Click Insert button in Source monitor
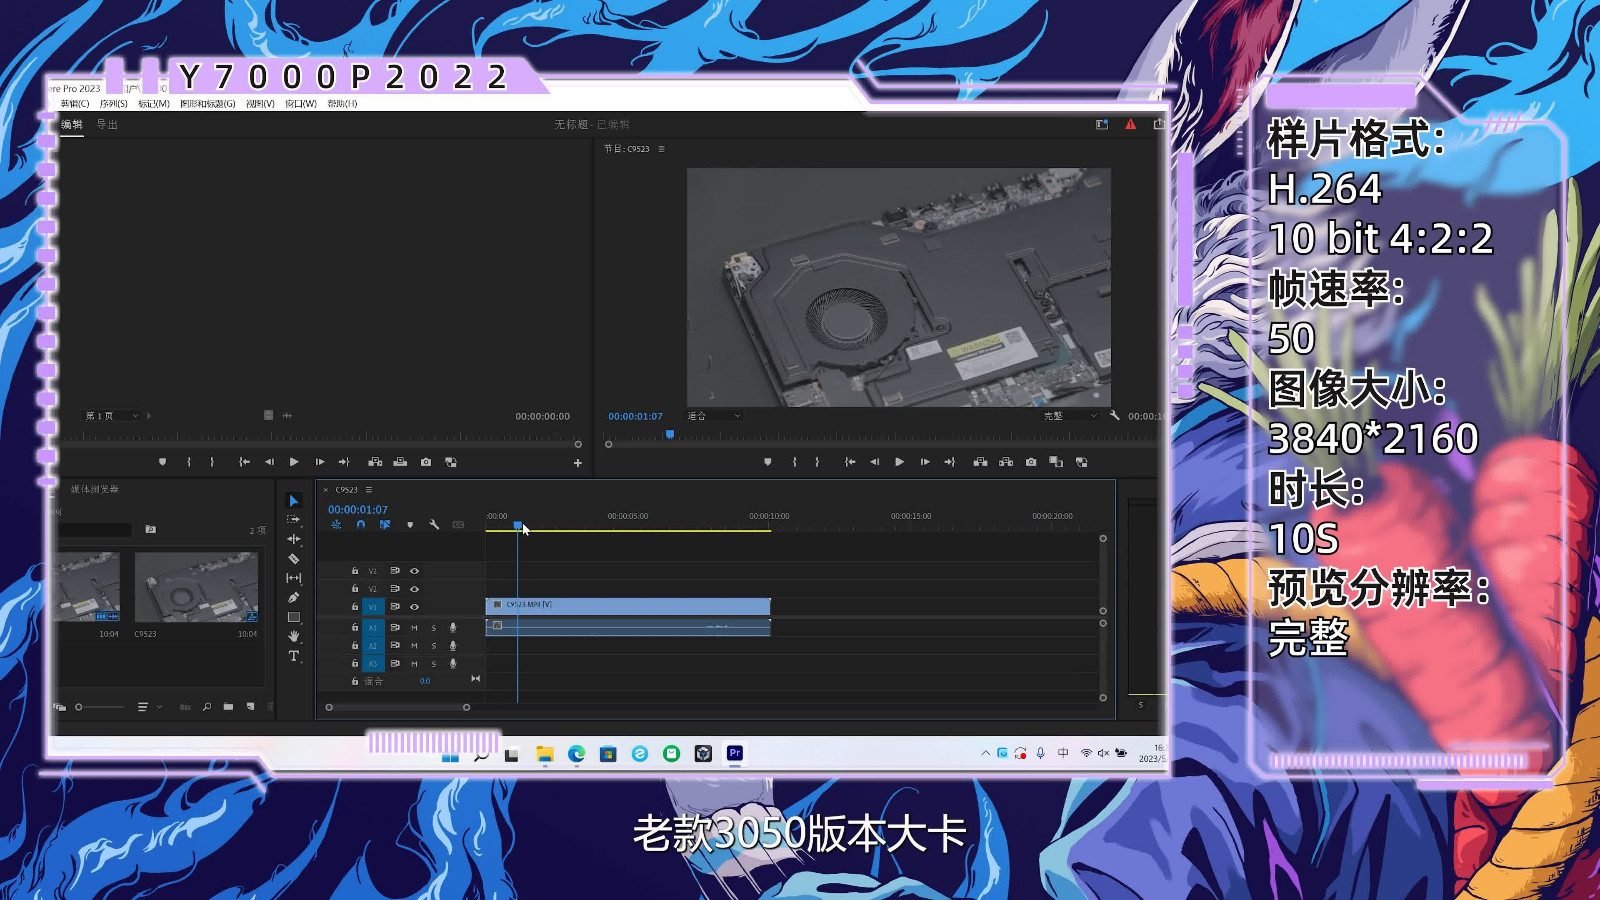The width and height of the screenshot is (1600, 900). [375, 462]
